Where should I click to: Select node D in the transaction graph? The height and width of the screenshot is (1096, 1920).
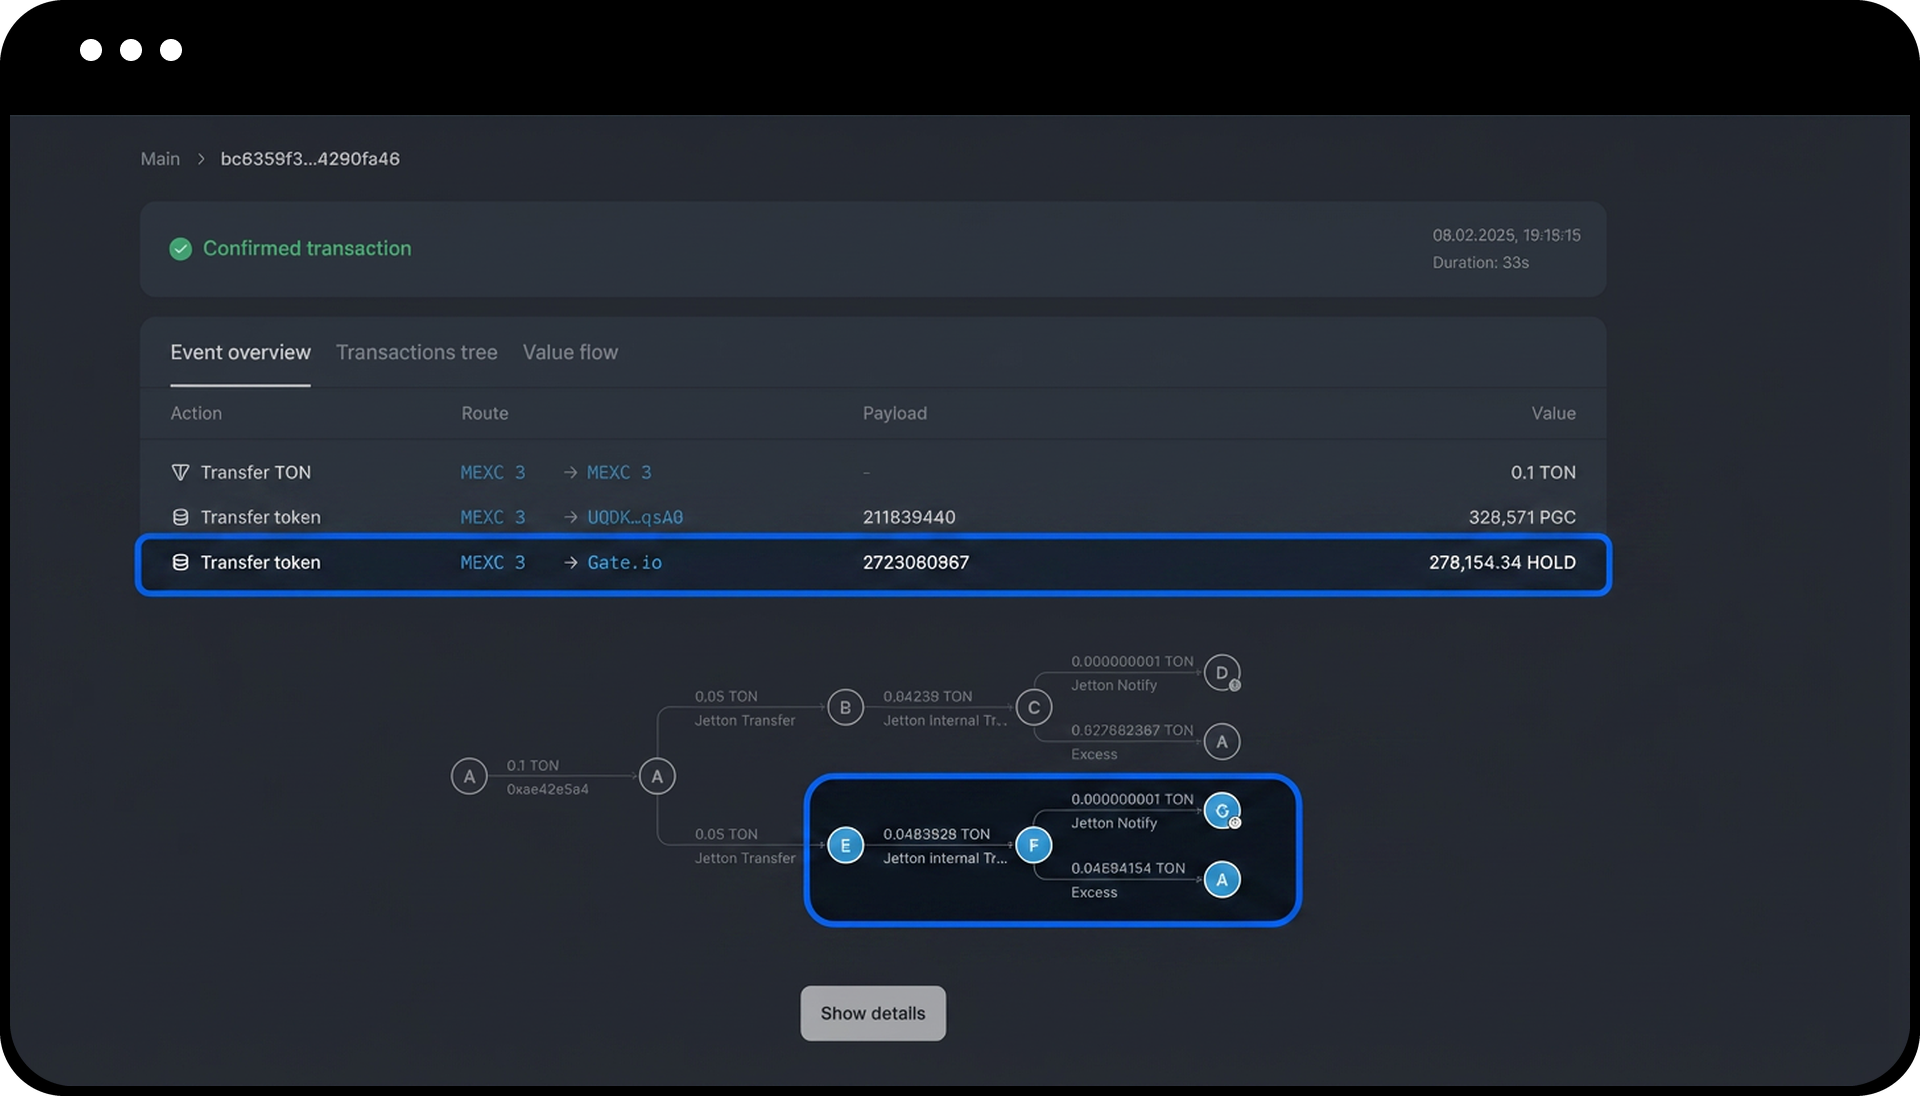[x=1221, y=673]
